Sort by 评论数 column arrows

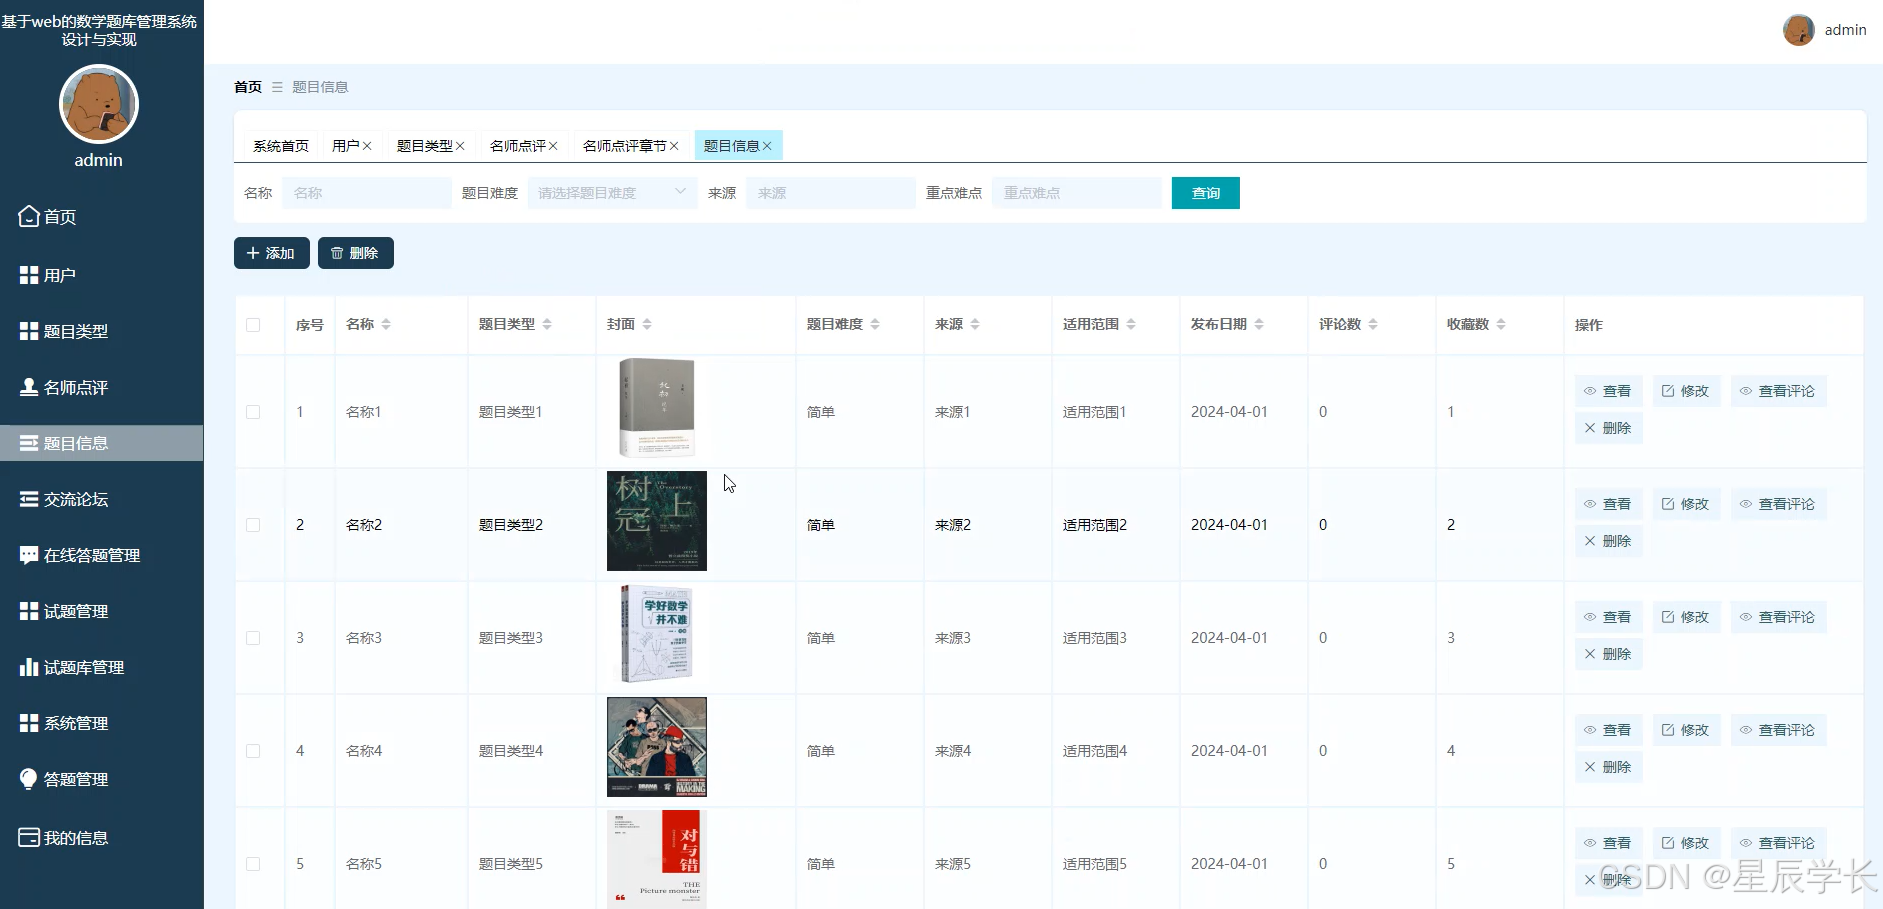(1373, 324)
